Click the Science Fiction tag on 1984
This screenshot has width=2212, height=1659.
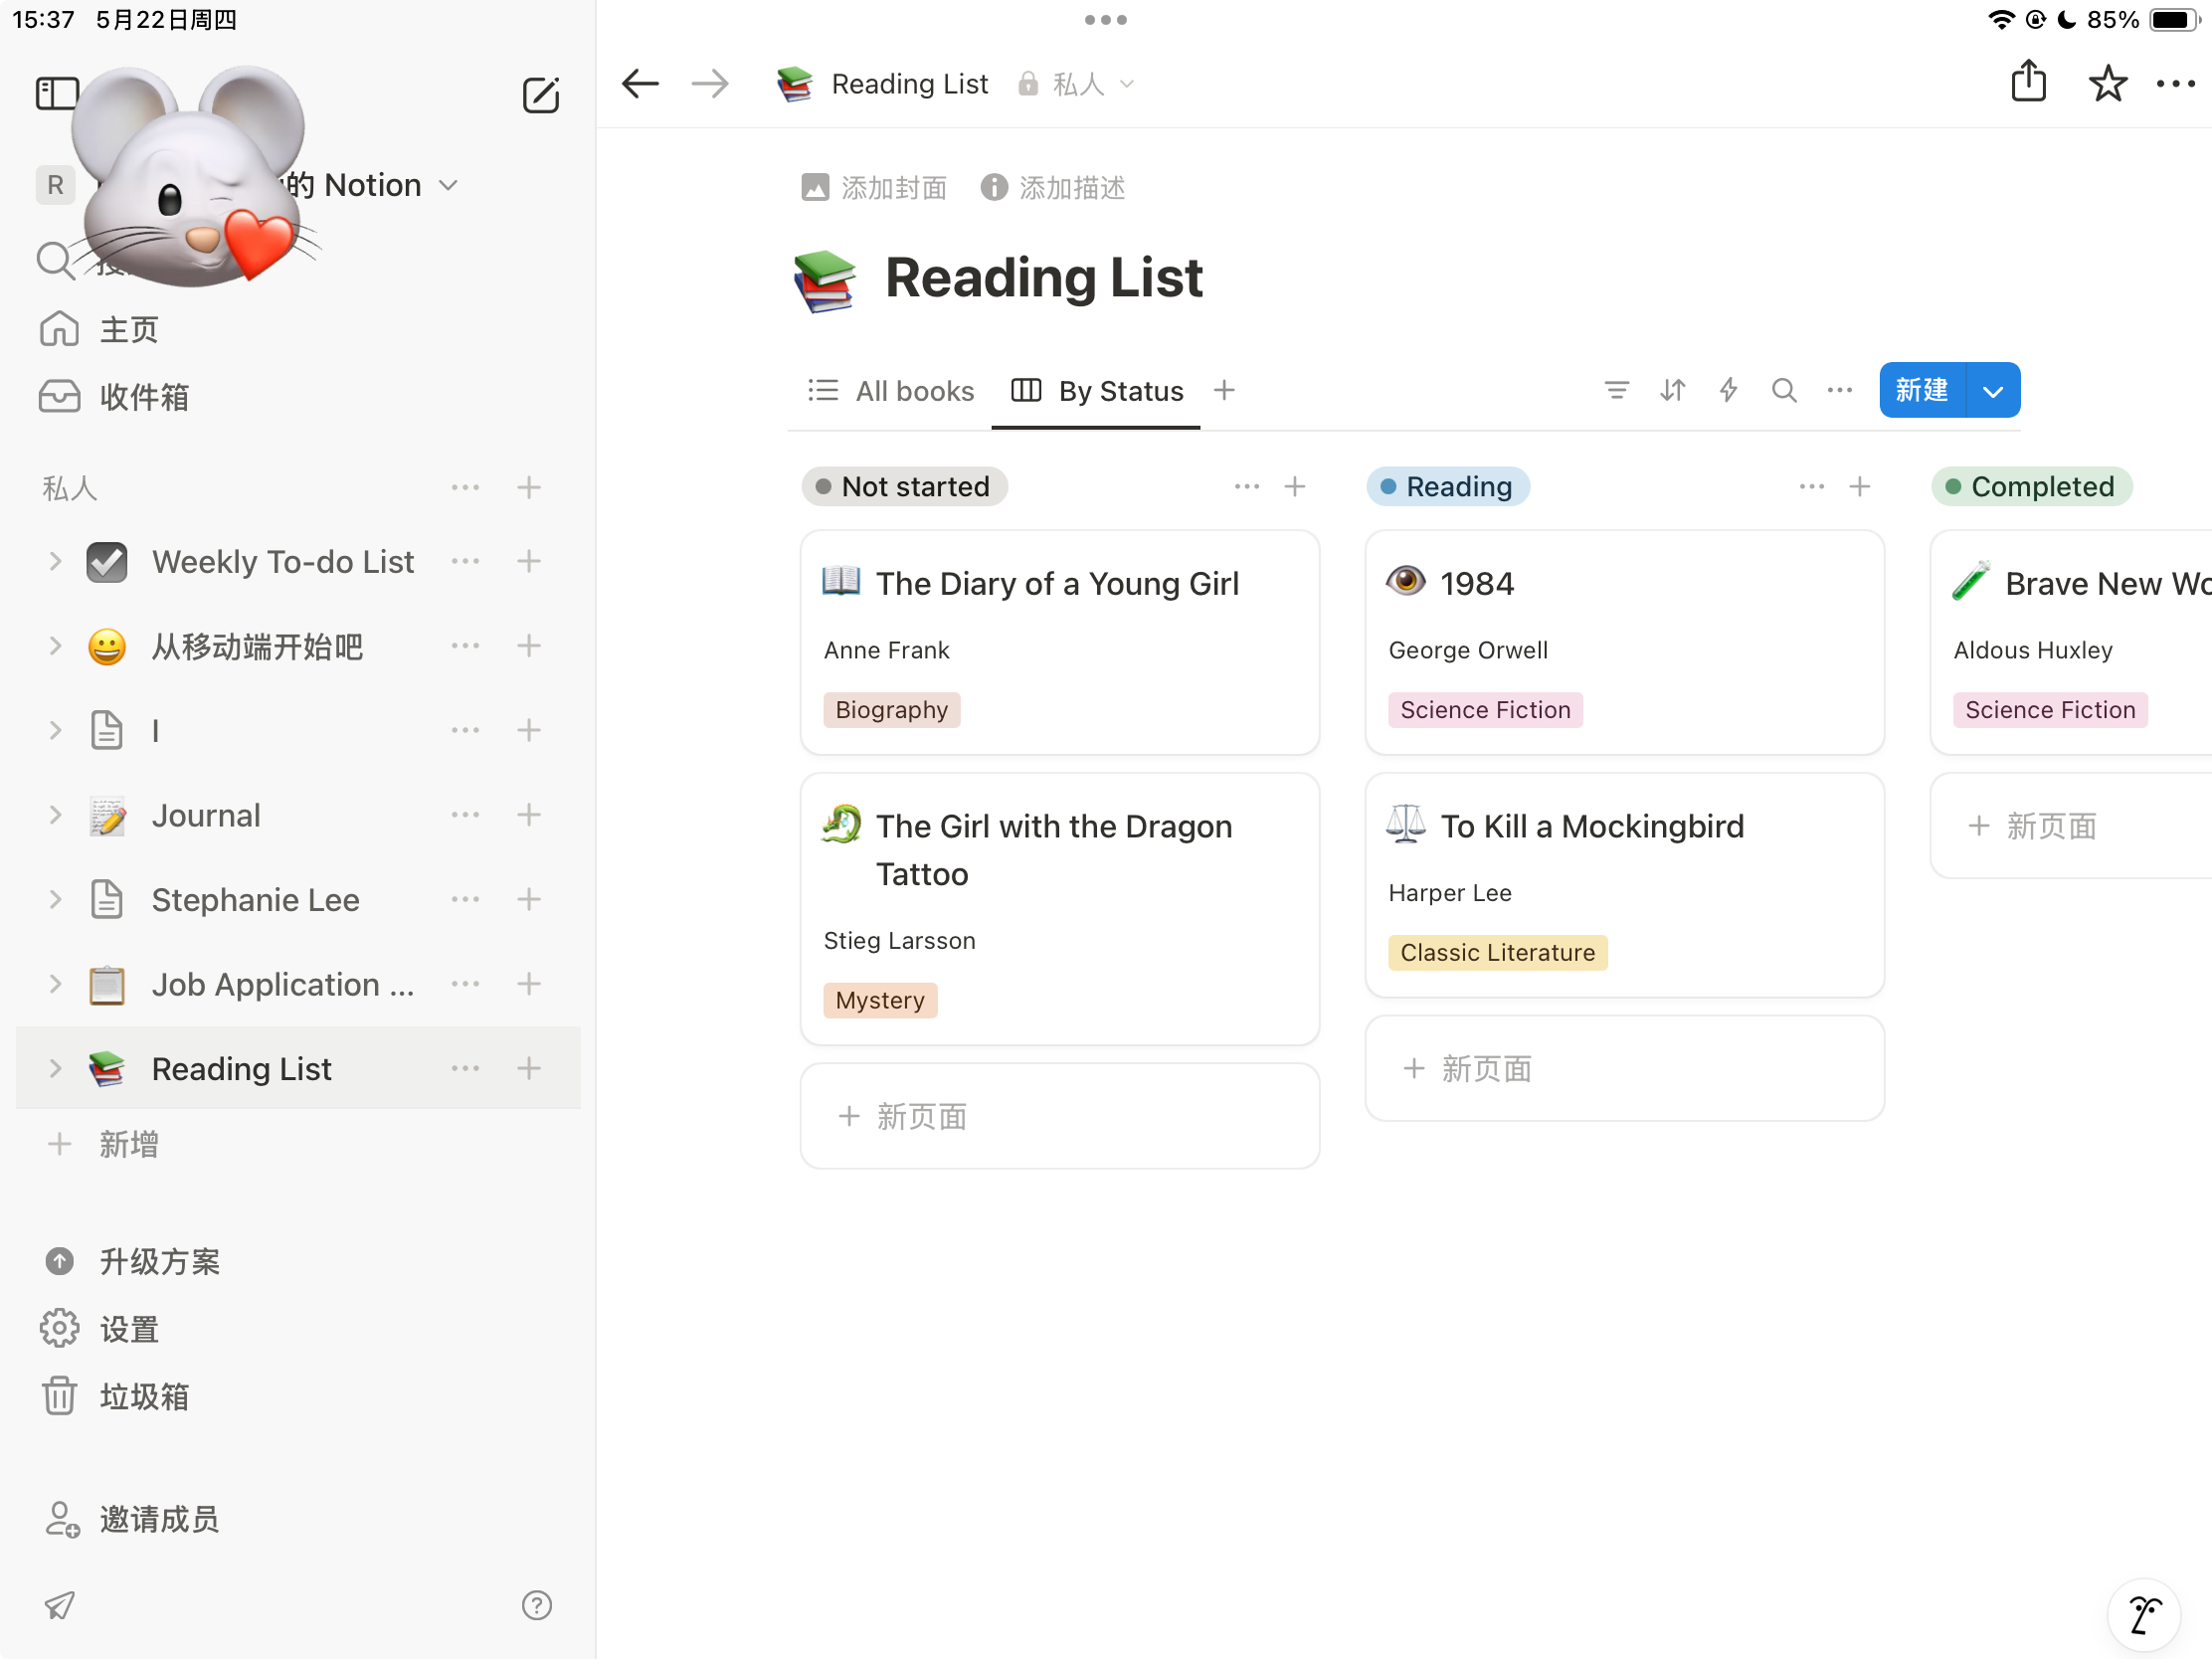[x=1485, y=710]
